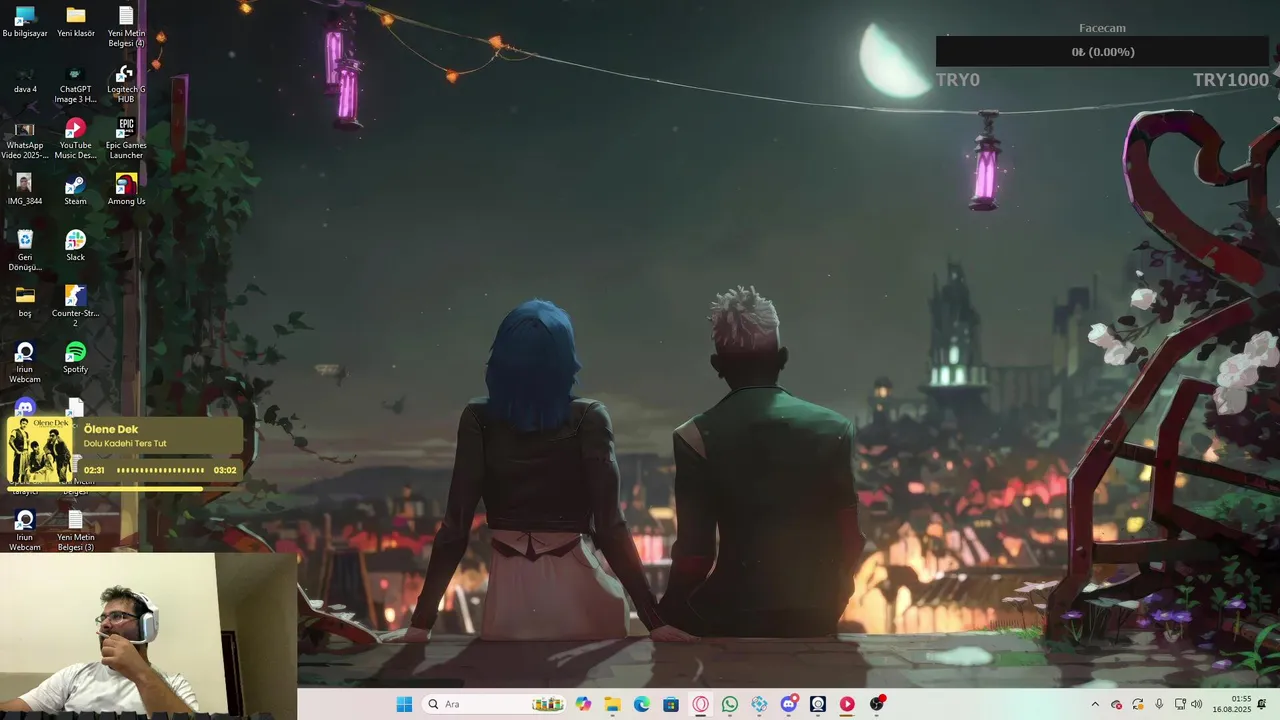
Task: Select the WhatsApp Video 2025 file
Action: [25, 140]
